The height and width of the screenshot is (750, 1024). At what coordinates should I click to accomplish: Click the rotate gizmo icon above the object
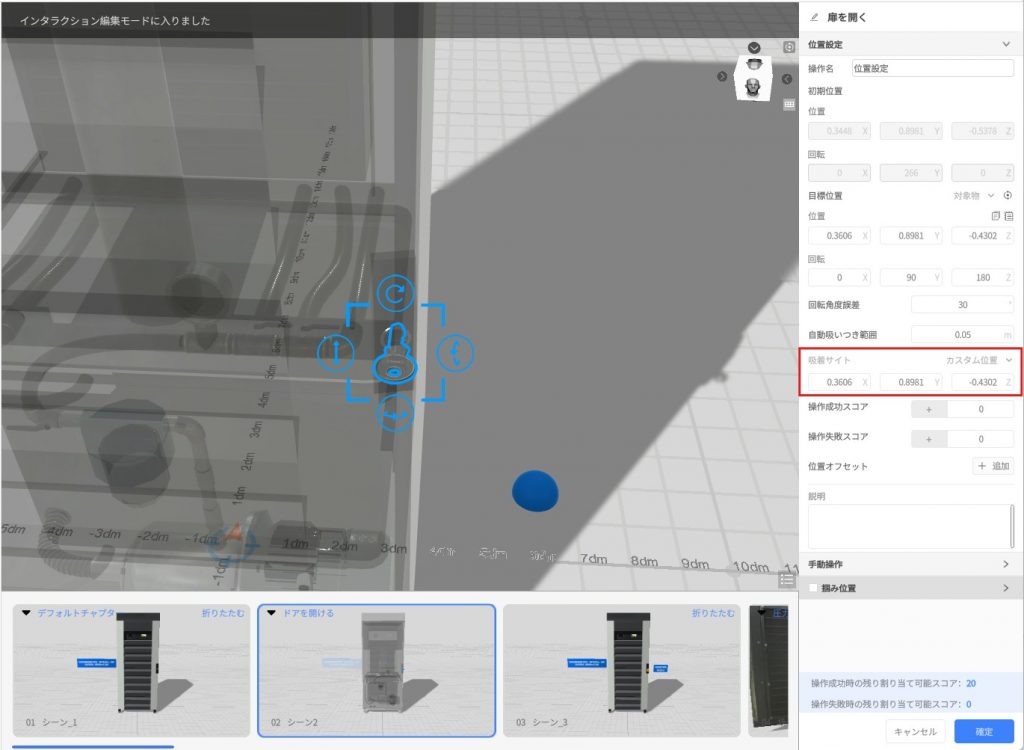click(x=395, y=291)
